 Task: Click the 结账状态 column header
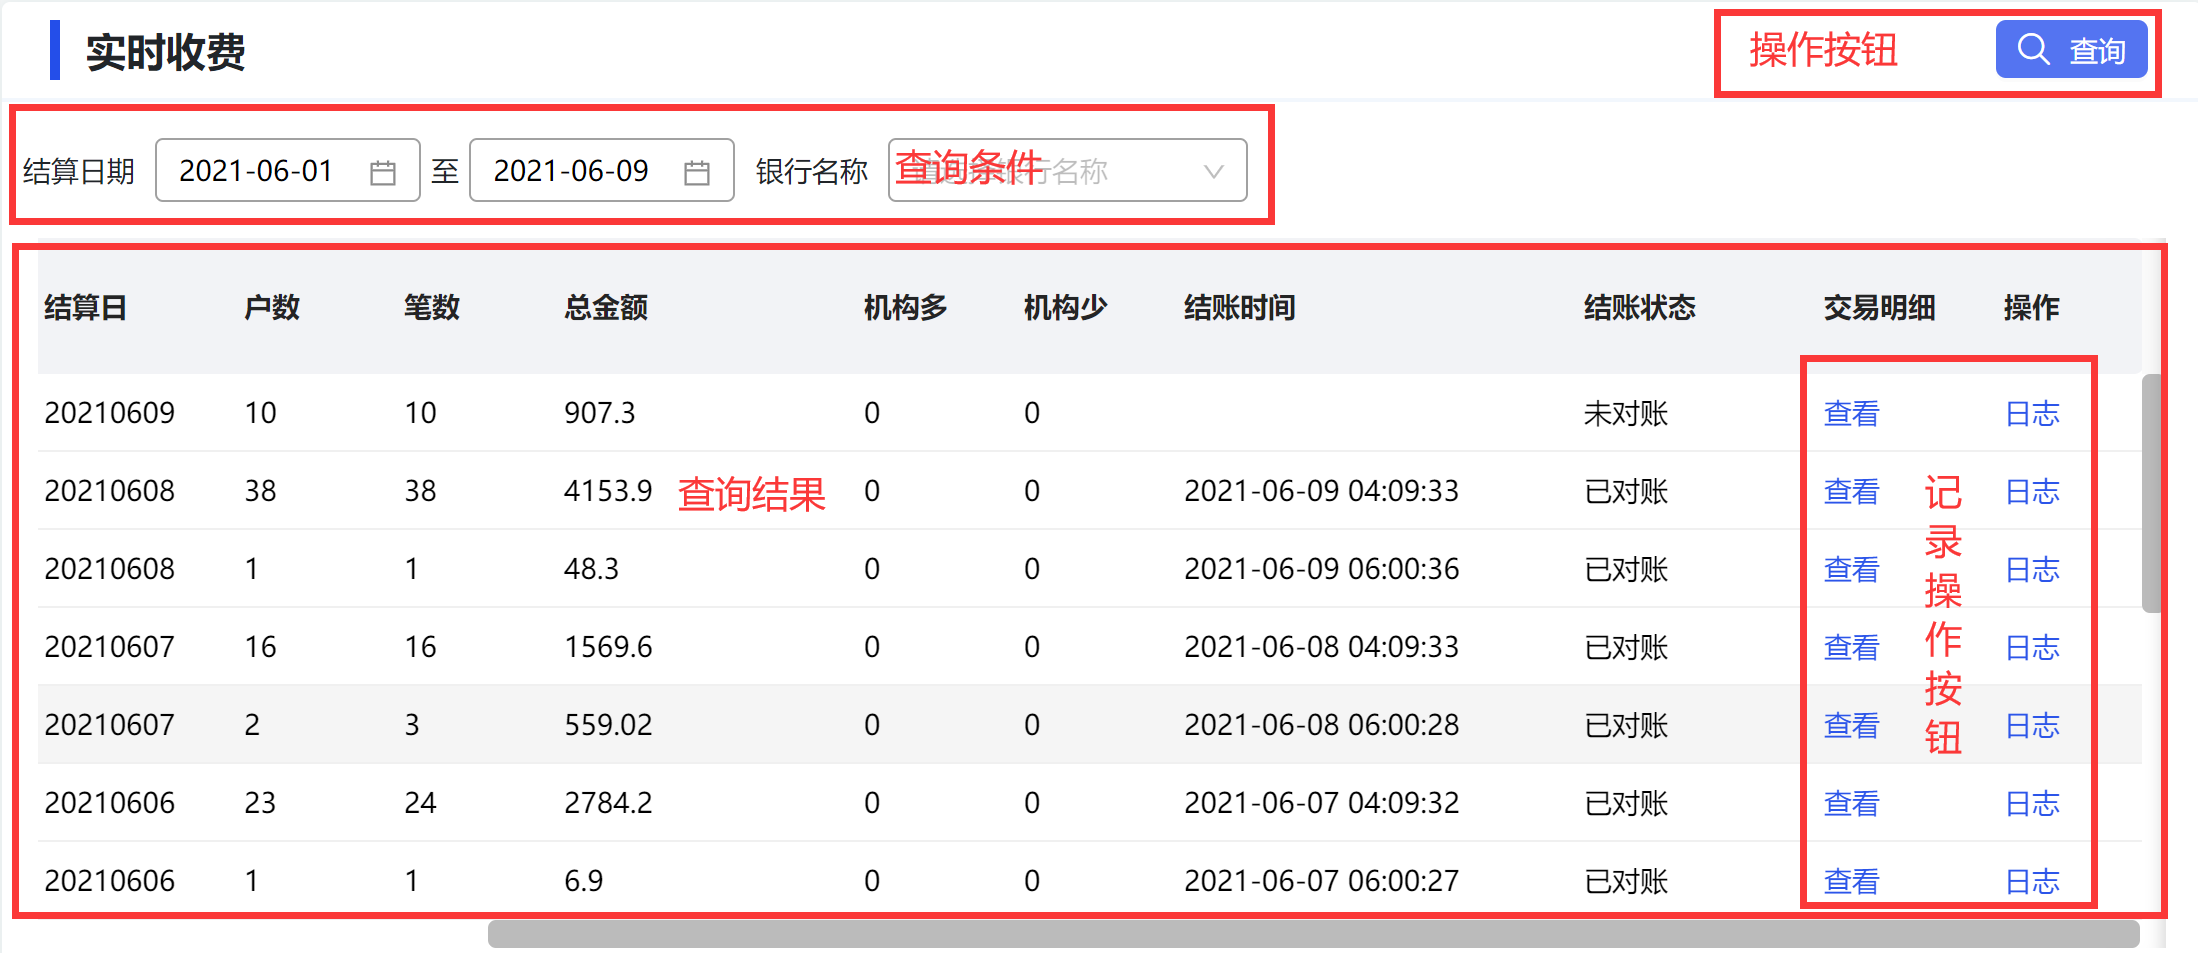(x=1640, y=307)
